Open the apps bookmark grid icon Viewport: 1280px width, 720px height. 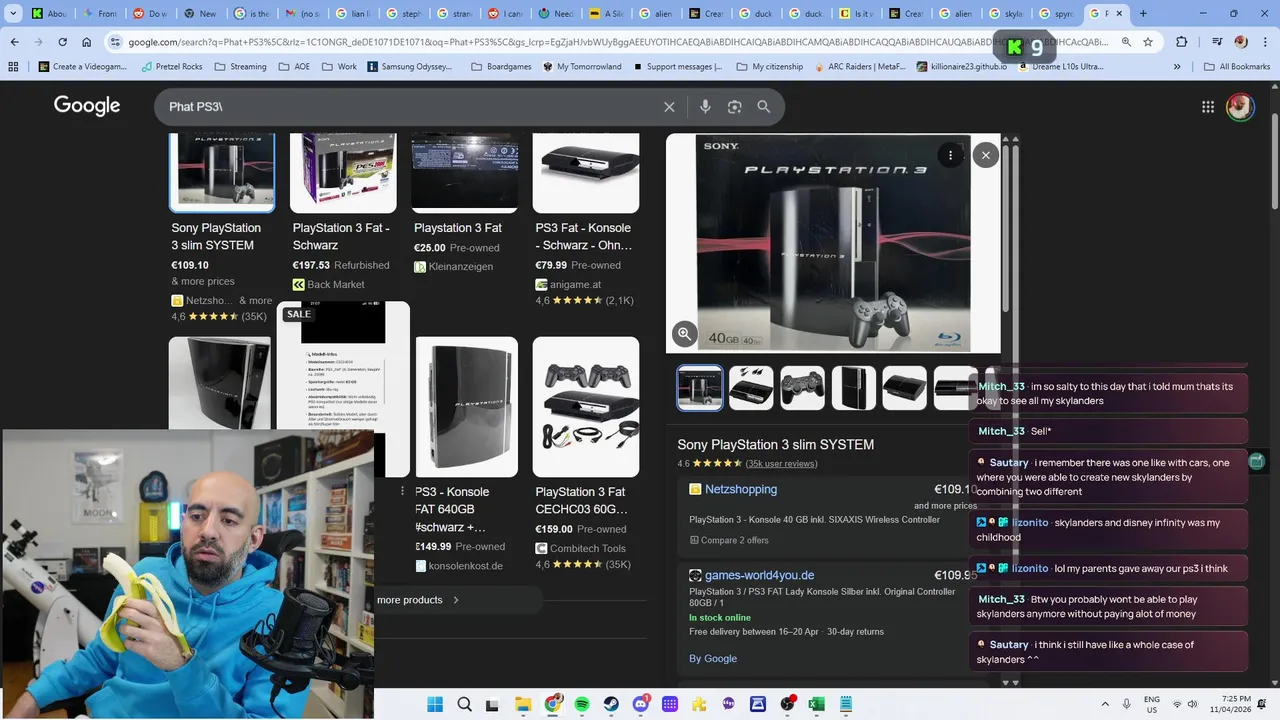[x=13, y=67]
